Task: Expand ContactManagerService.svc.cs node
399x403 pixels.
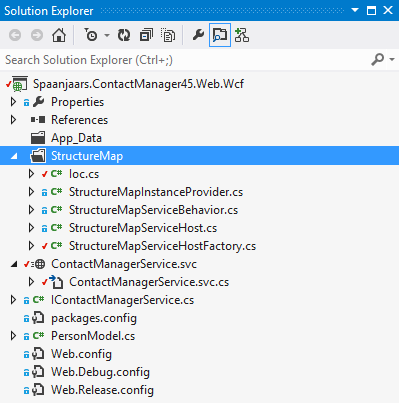Action: (31, 282)
